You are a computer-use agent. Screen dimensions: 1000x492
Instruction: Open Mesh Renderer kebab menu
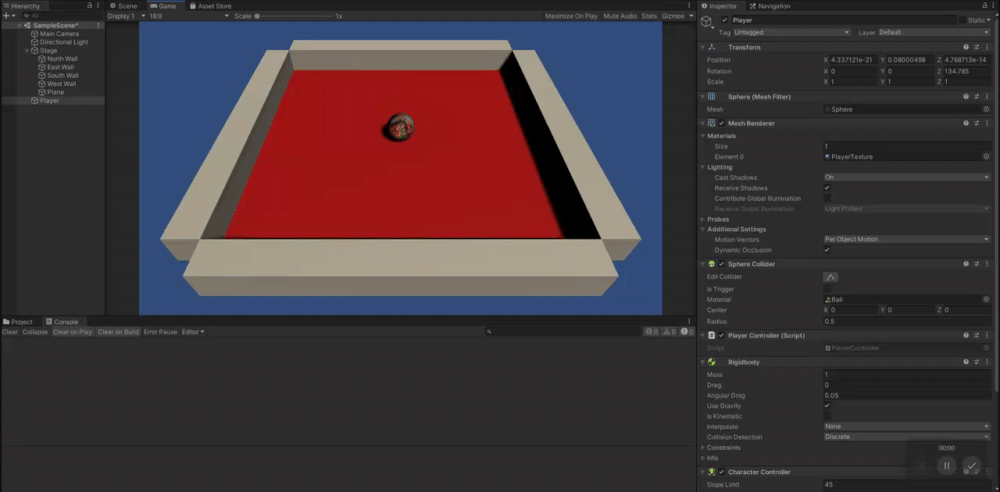[x=986, y=123]
